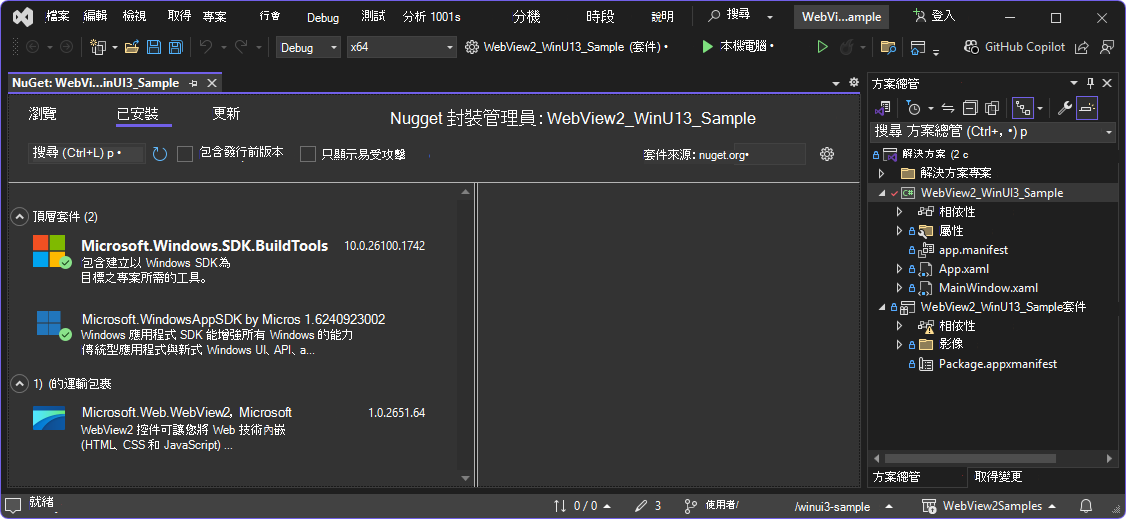Pin the NuGet document tab
1126x519 pixels.
pyautogui.click(x=193, y=83)
